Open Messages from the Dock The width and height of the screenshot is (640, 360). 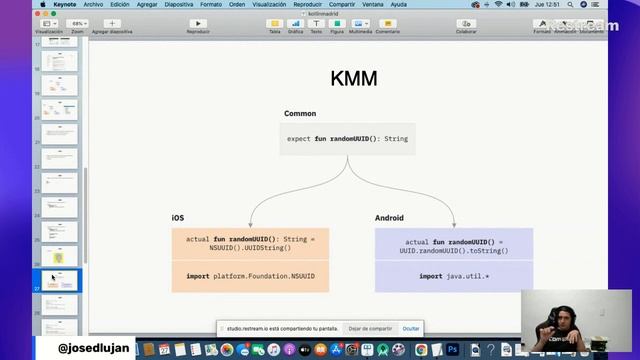point(242,350)
